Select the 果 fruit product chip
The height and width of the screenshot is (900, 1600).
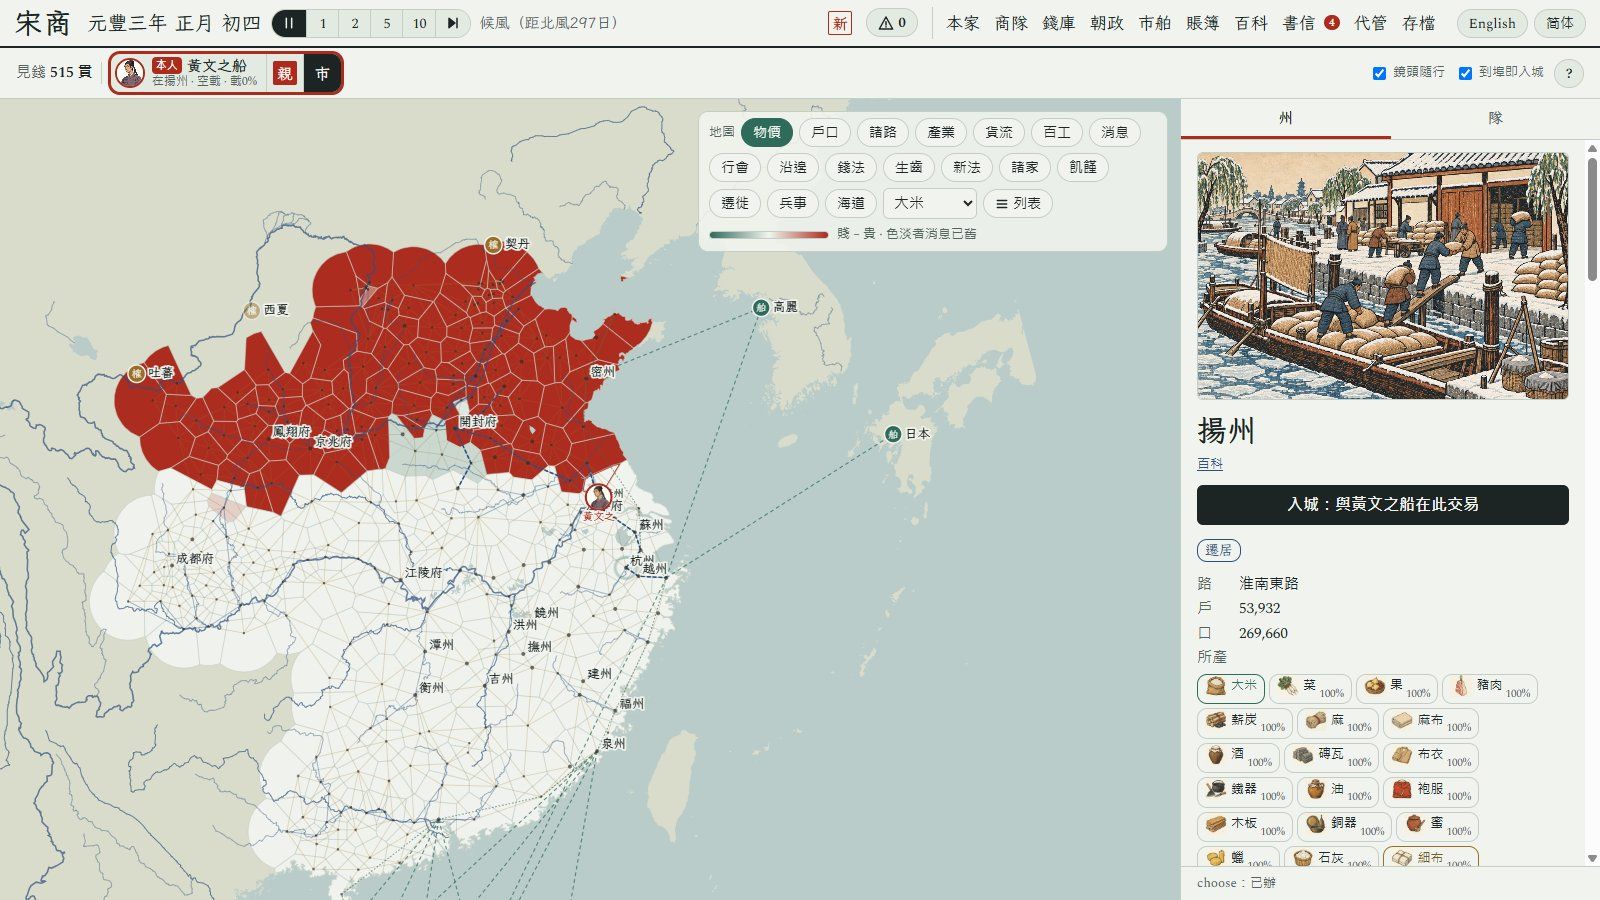pos(1397,688)
